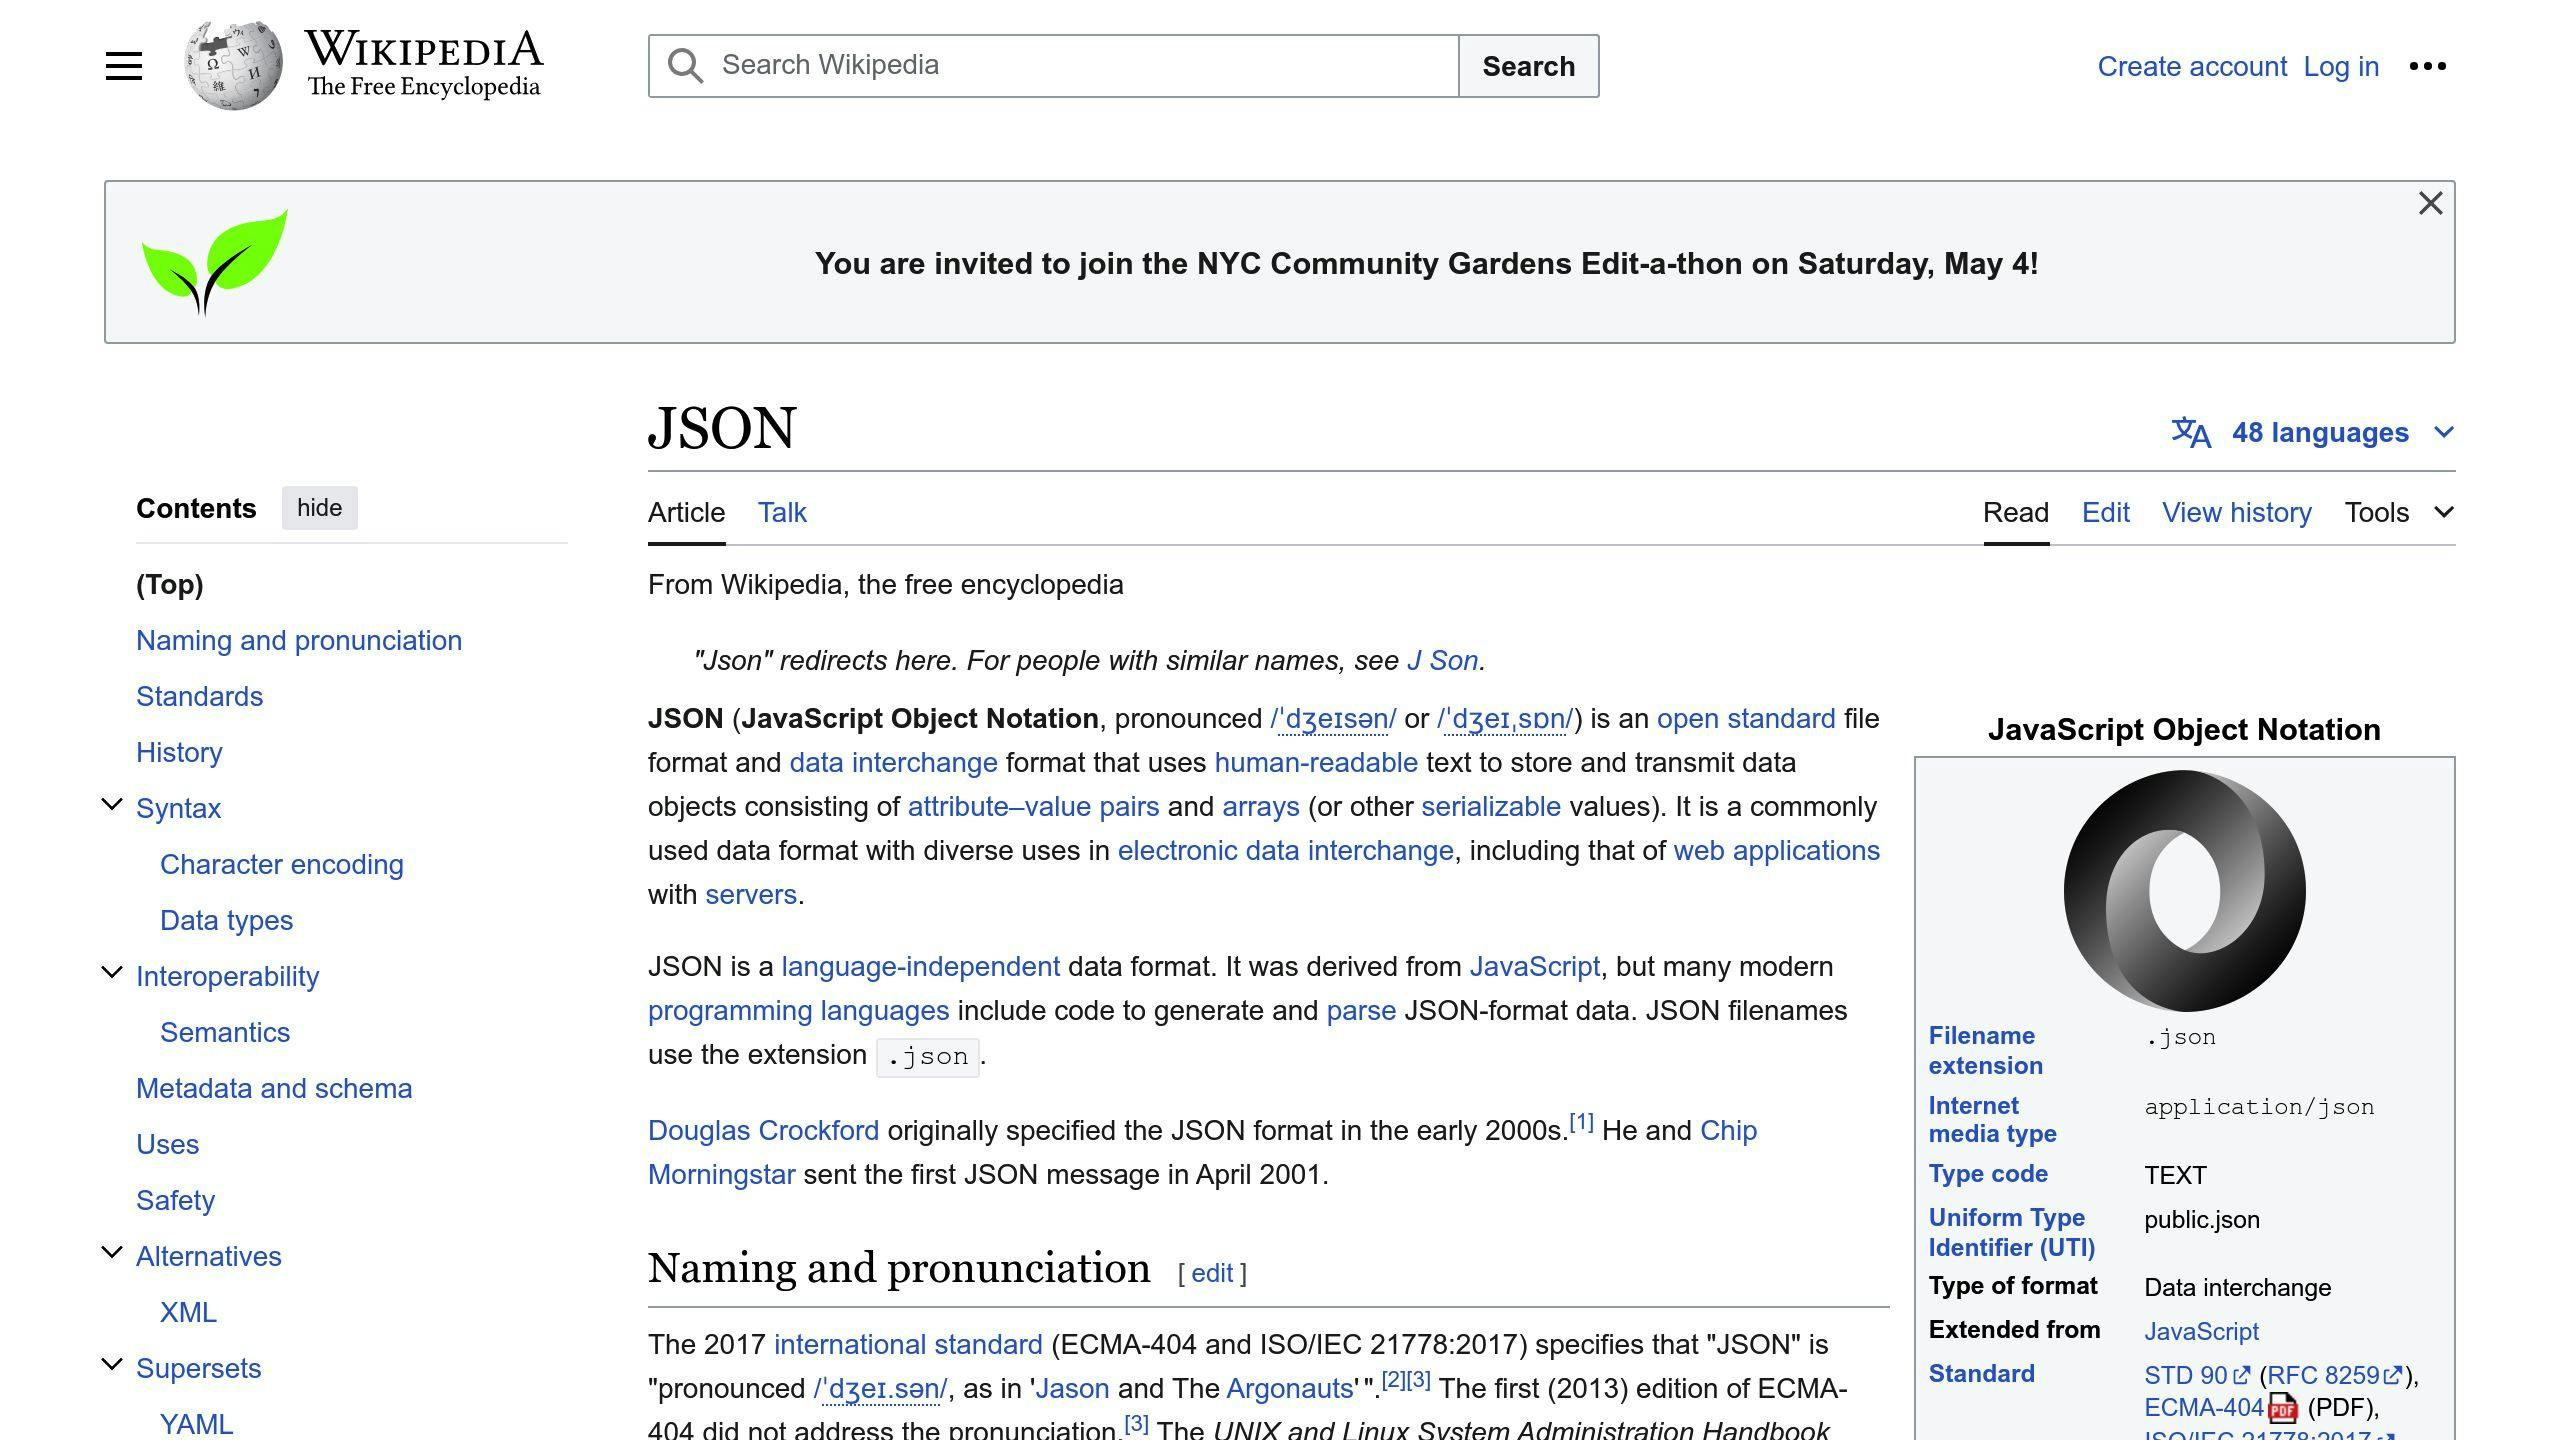Dismiss the Edit-a-thon banner
The image size is (2560, 1440).
(2431, 203)
